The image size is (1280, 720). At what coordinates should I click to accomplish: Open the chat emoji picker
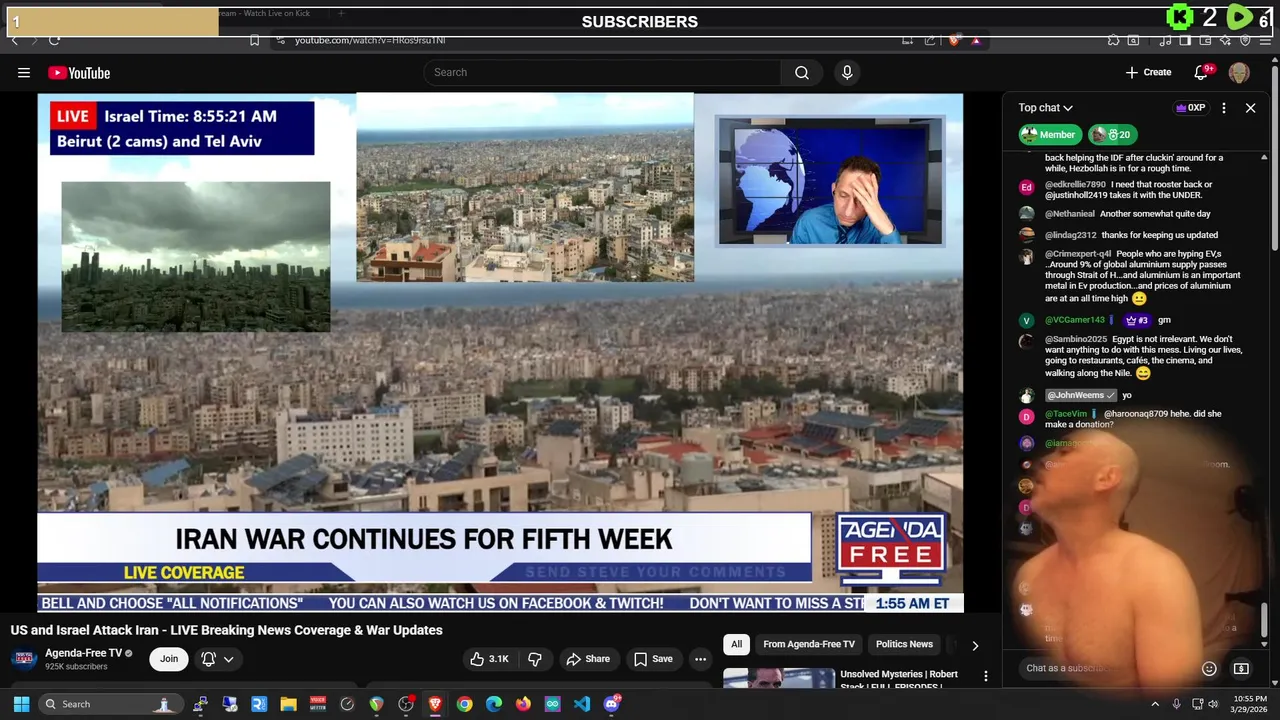(x=1209, y=668)
